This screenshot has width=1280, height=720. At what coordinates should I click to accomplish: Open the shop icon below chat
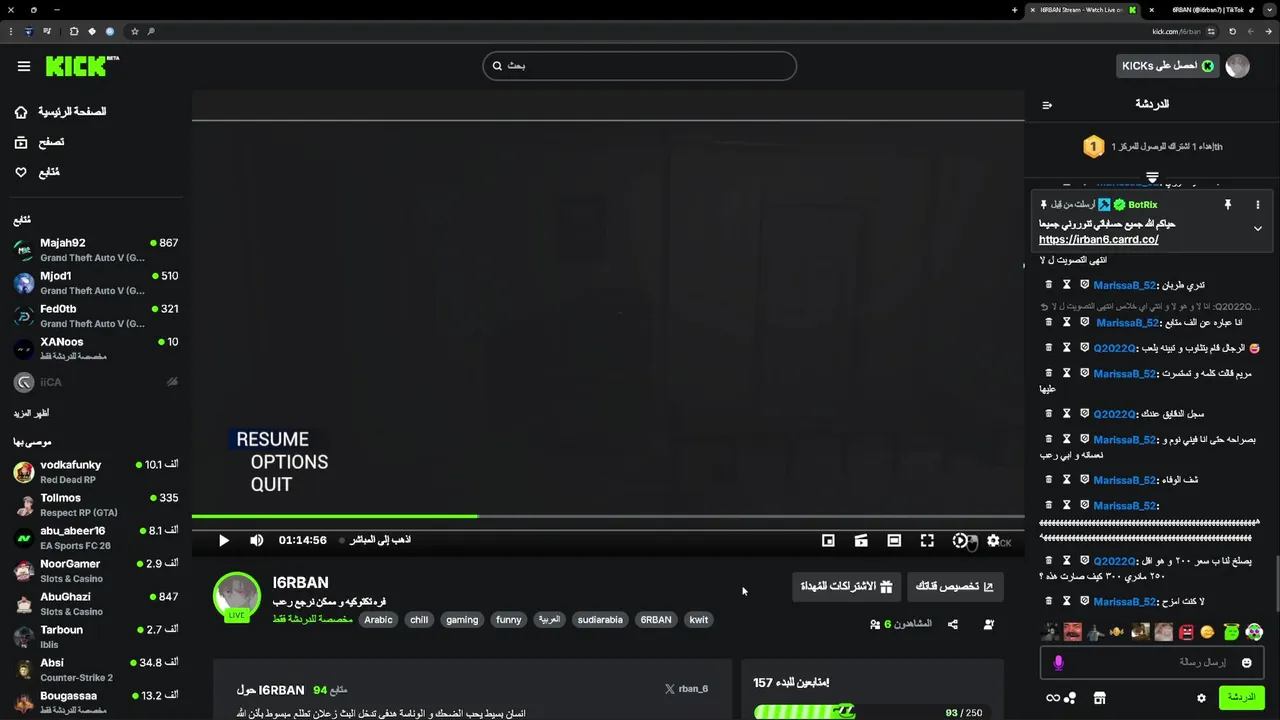(x=1099, y=698)
